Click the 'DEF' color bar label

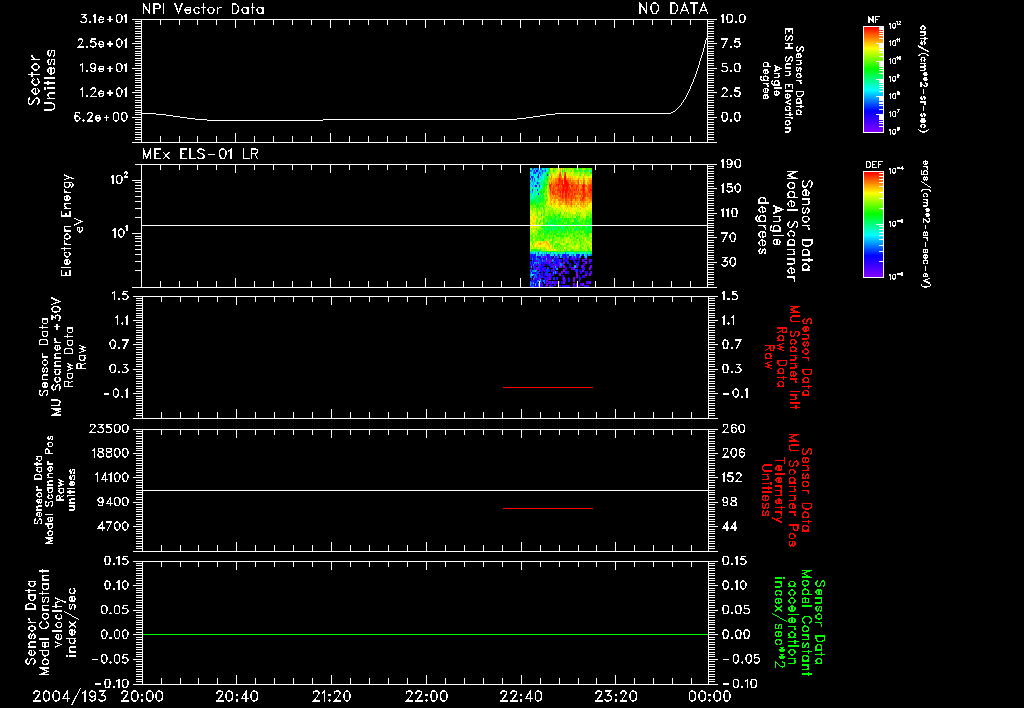[873, 165]
